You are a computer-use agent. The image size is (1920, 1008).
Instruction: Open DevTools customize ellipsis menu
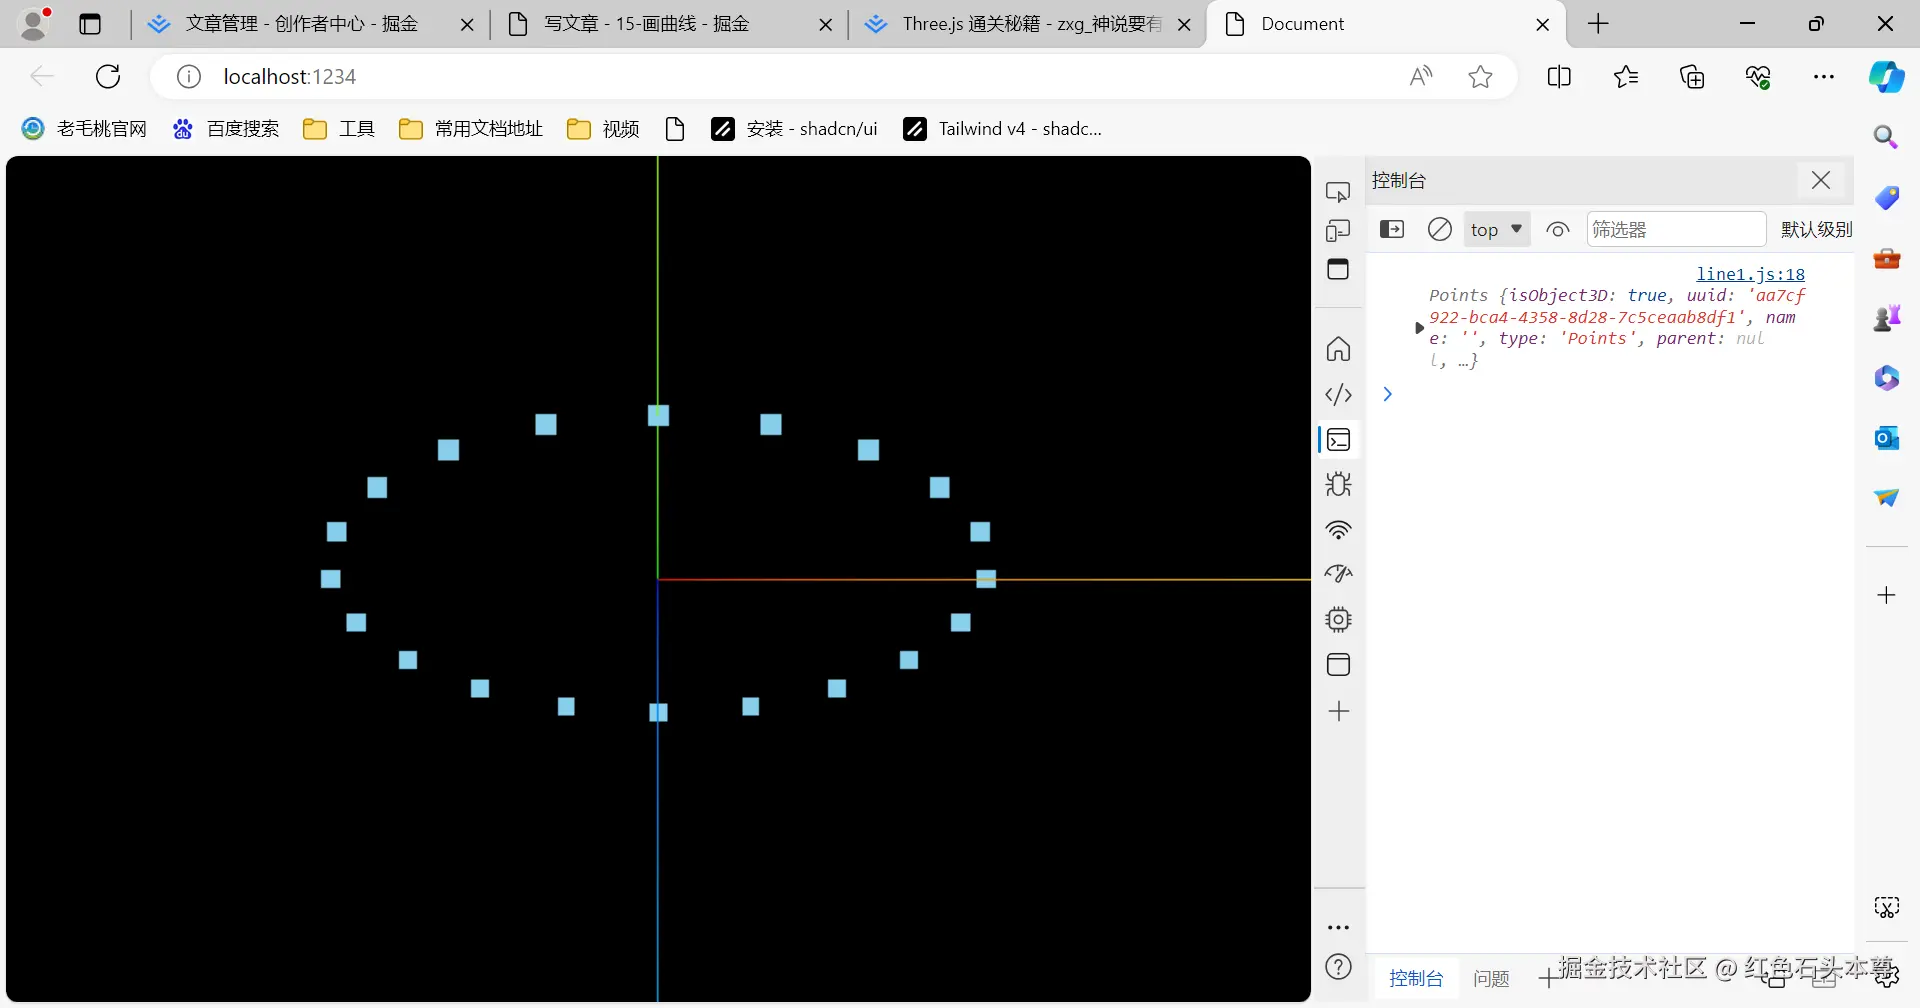click(1338, 927)
